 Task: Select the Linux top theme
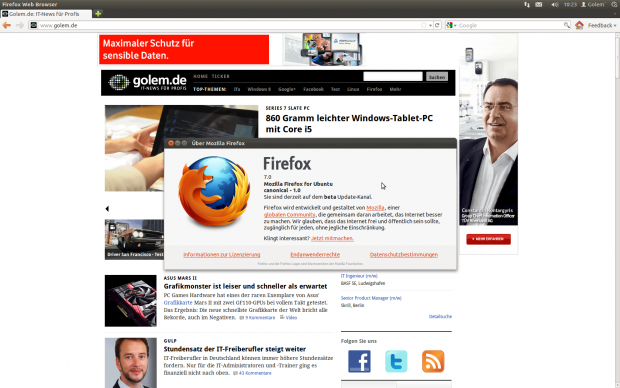click(353, 89)
